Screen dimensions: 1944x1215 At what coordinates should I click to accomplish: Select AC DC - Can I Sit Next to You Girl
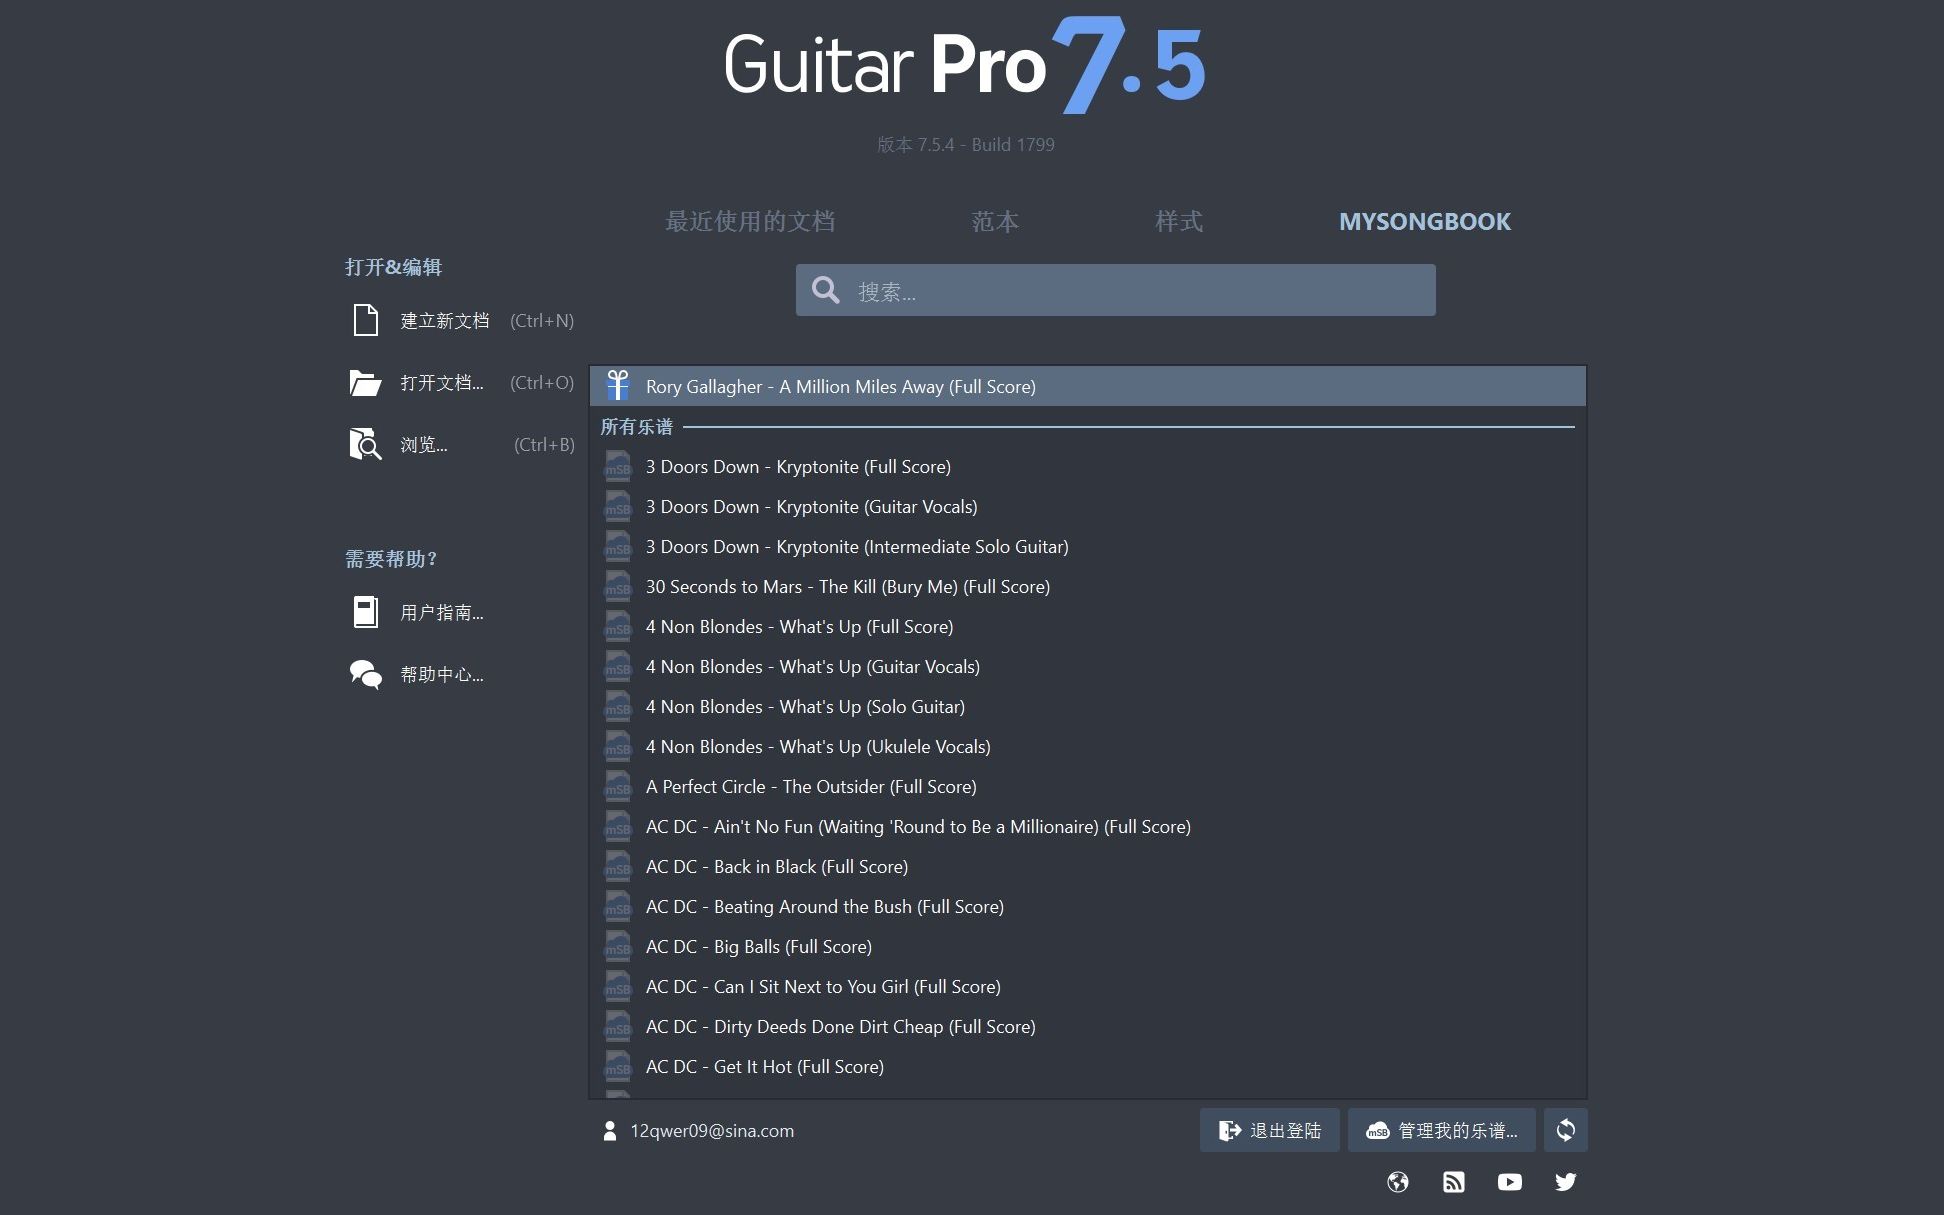pyautogui.click(x=1088, y=987)
